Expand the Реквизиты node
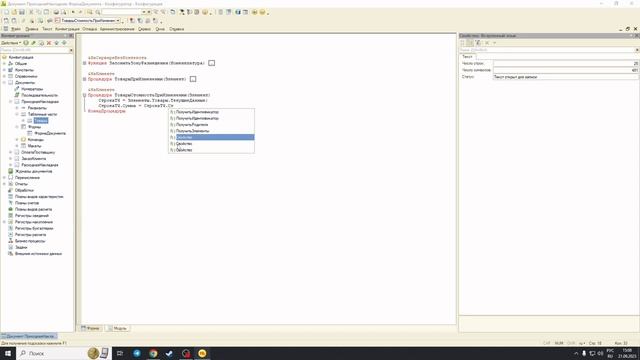 tap(17, 108)
